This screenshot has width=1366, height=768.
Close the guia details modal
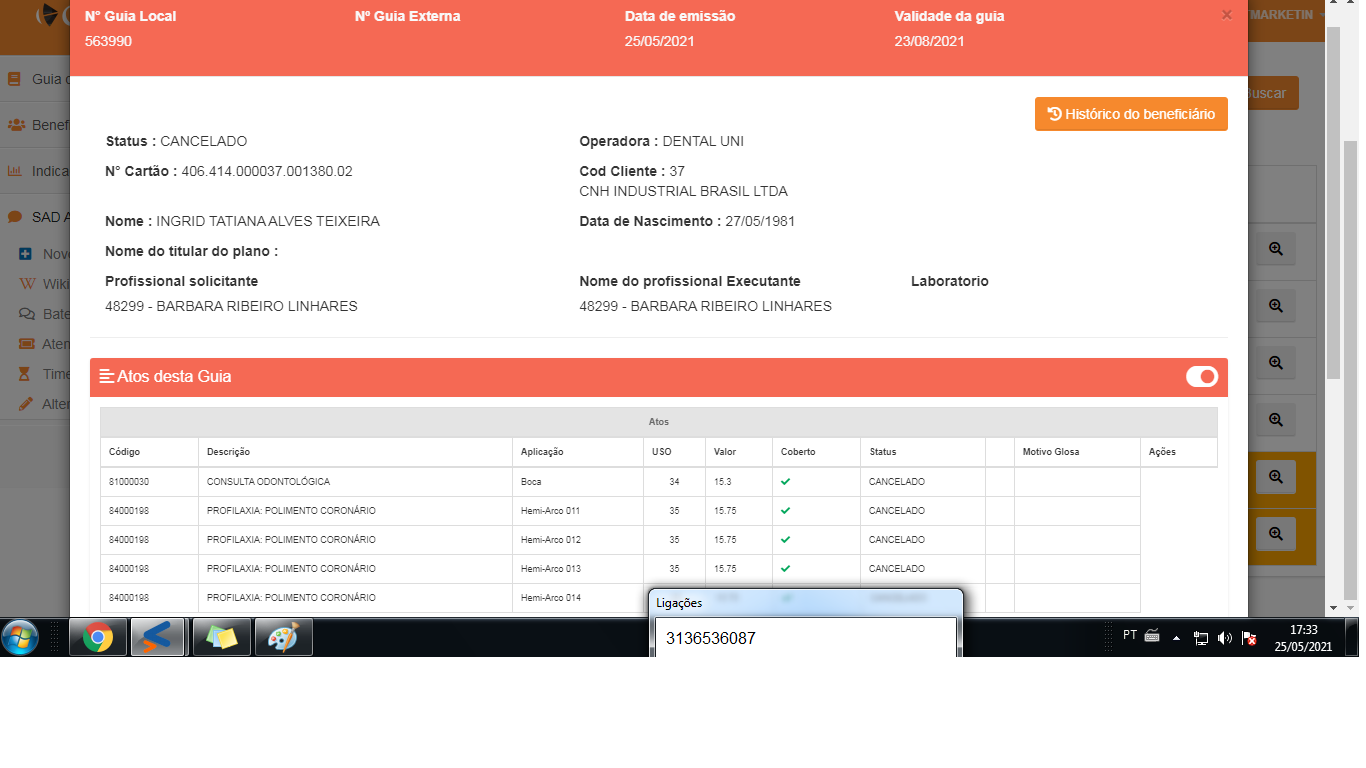1227,15
